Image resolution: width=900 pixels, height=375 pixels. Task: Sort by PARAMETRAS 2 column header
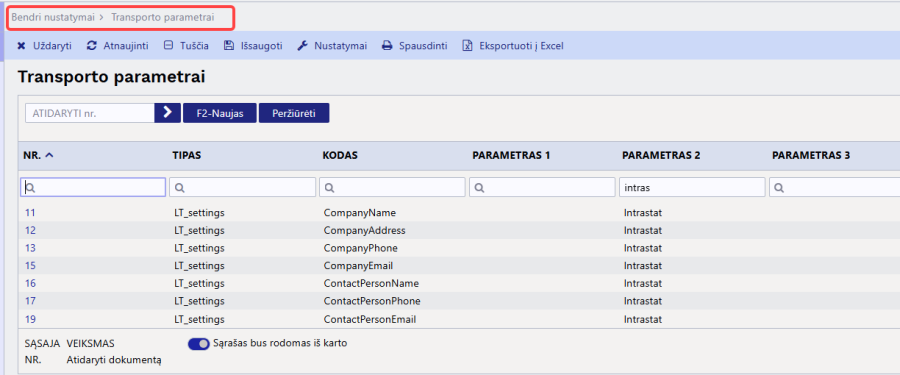(x=661, y=155)
